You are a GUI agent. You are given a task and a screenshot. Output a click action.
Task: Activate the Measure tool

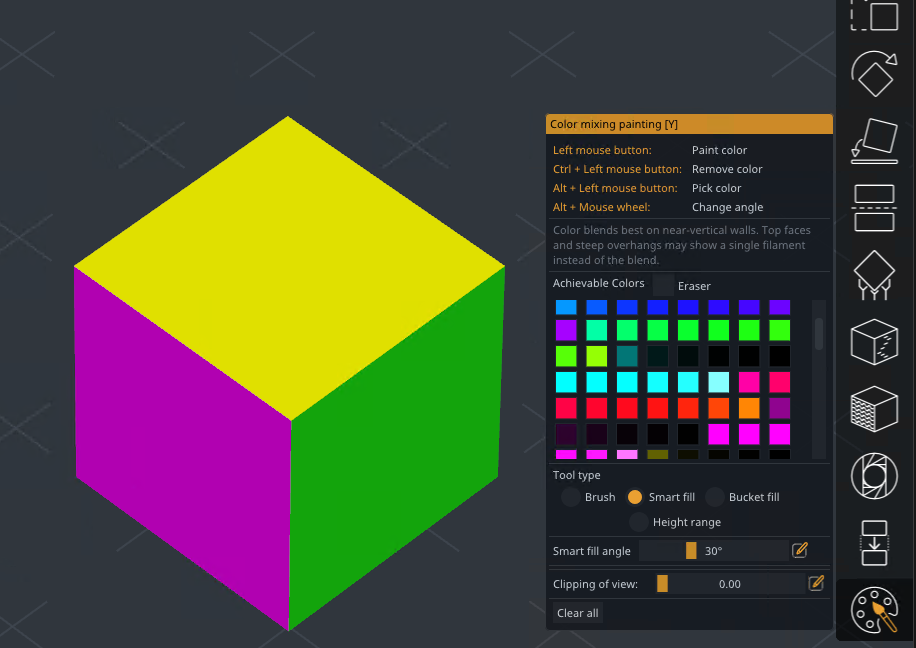pos(874,476)
